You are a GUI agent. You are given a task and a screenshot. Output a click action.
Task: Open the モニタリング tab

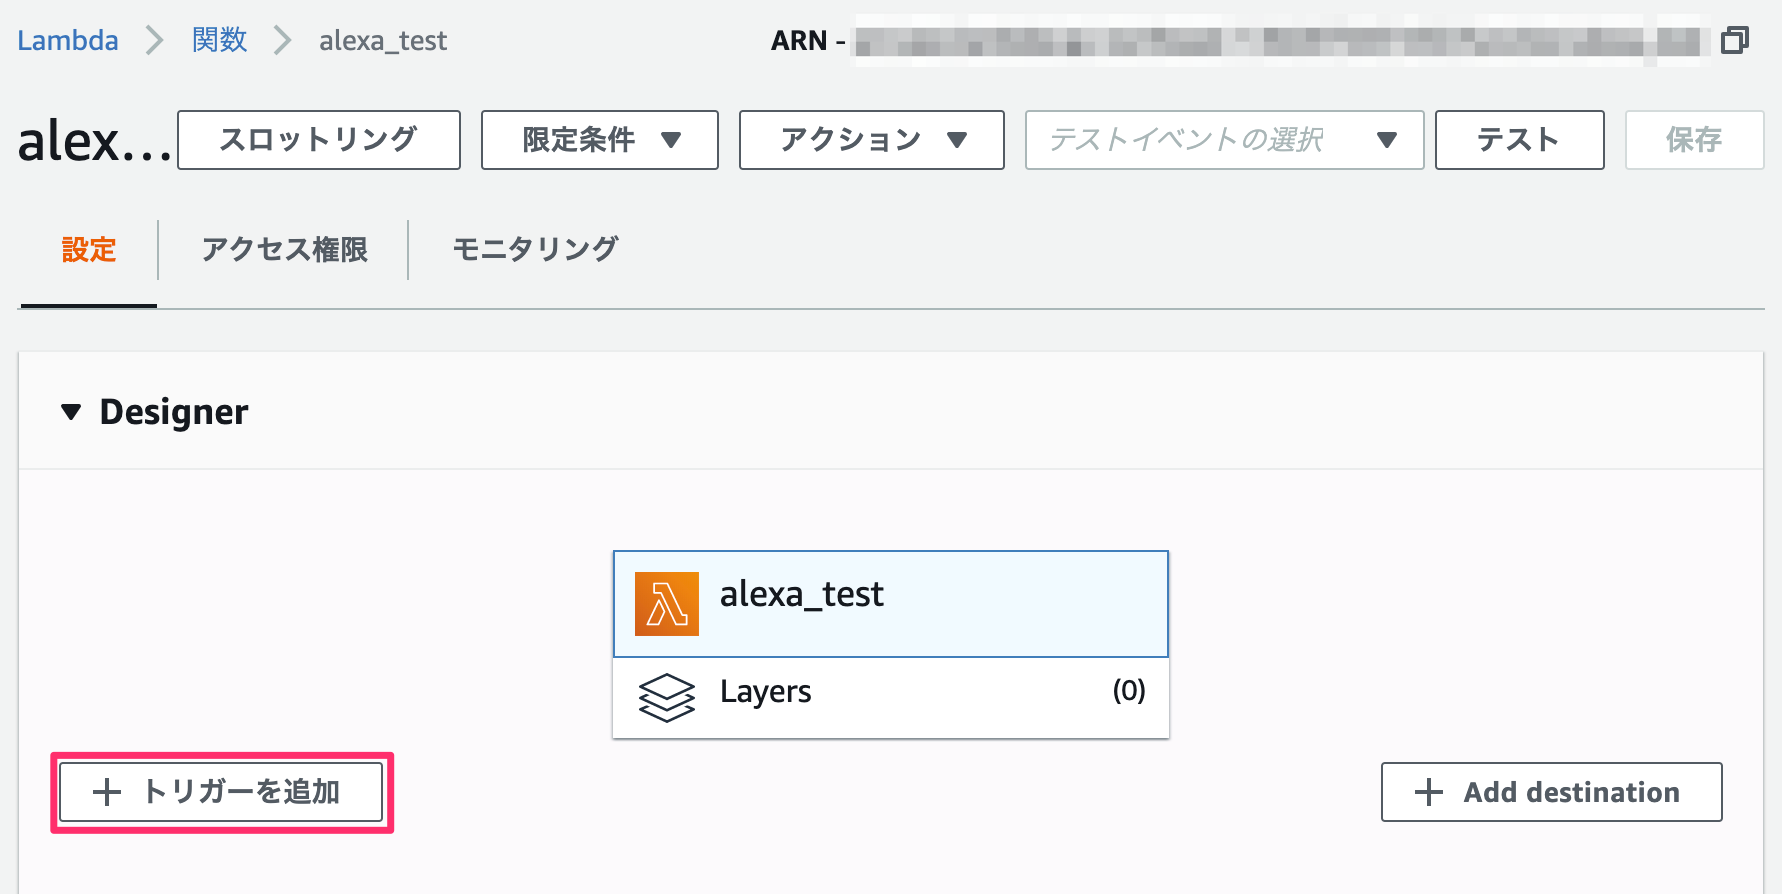[x=535, y=249]
